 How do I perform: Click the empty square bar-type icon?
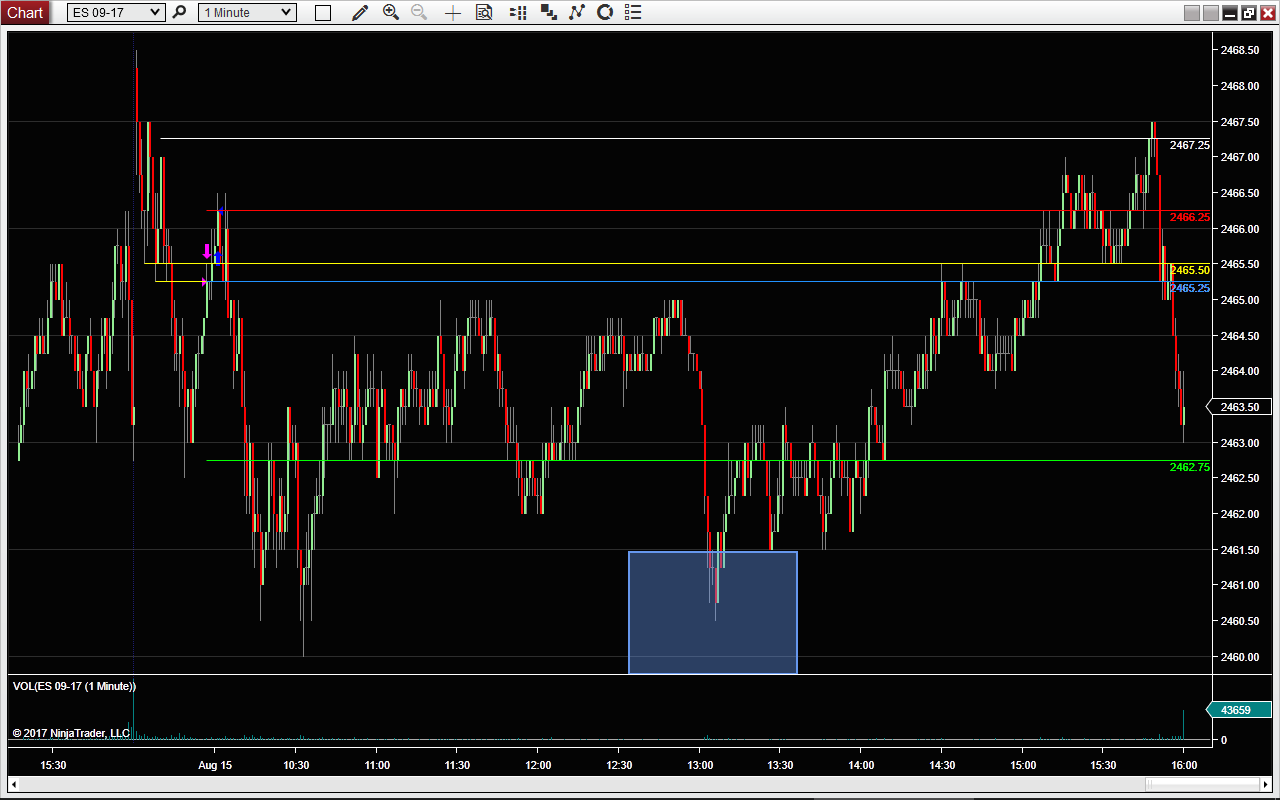pyautogui.click(x=323, y=13)
